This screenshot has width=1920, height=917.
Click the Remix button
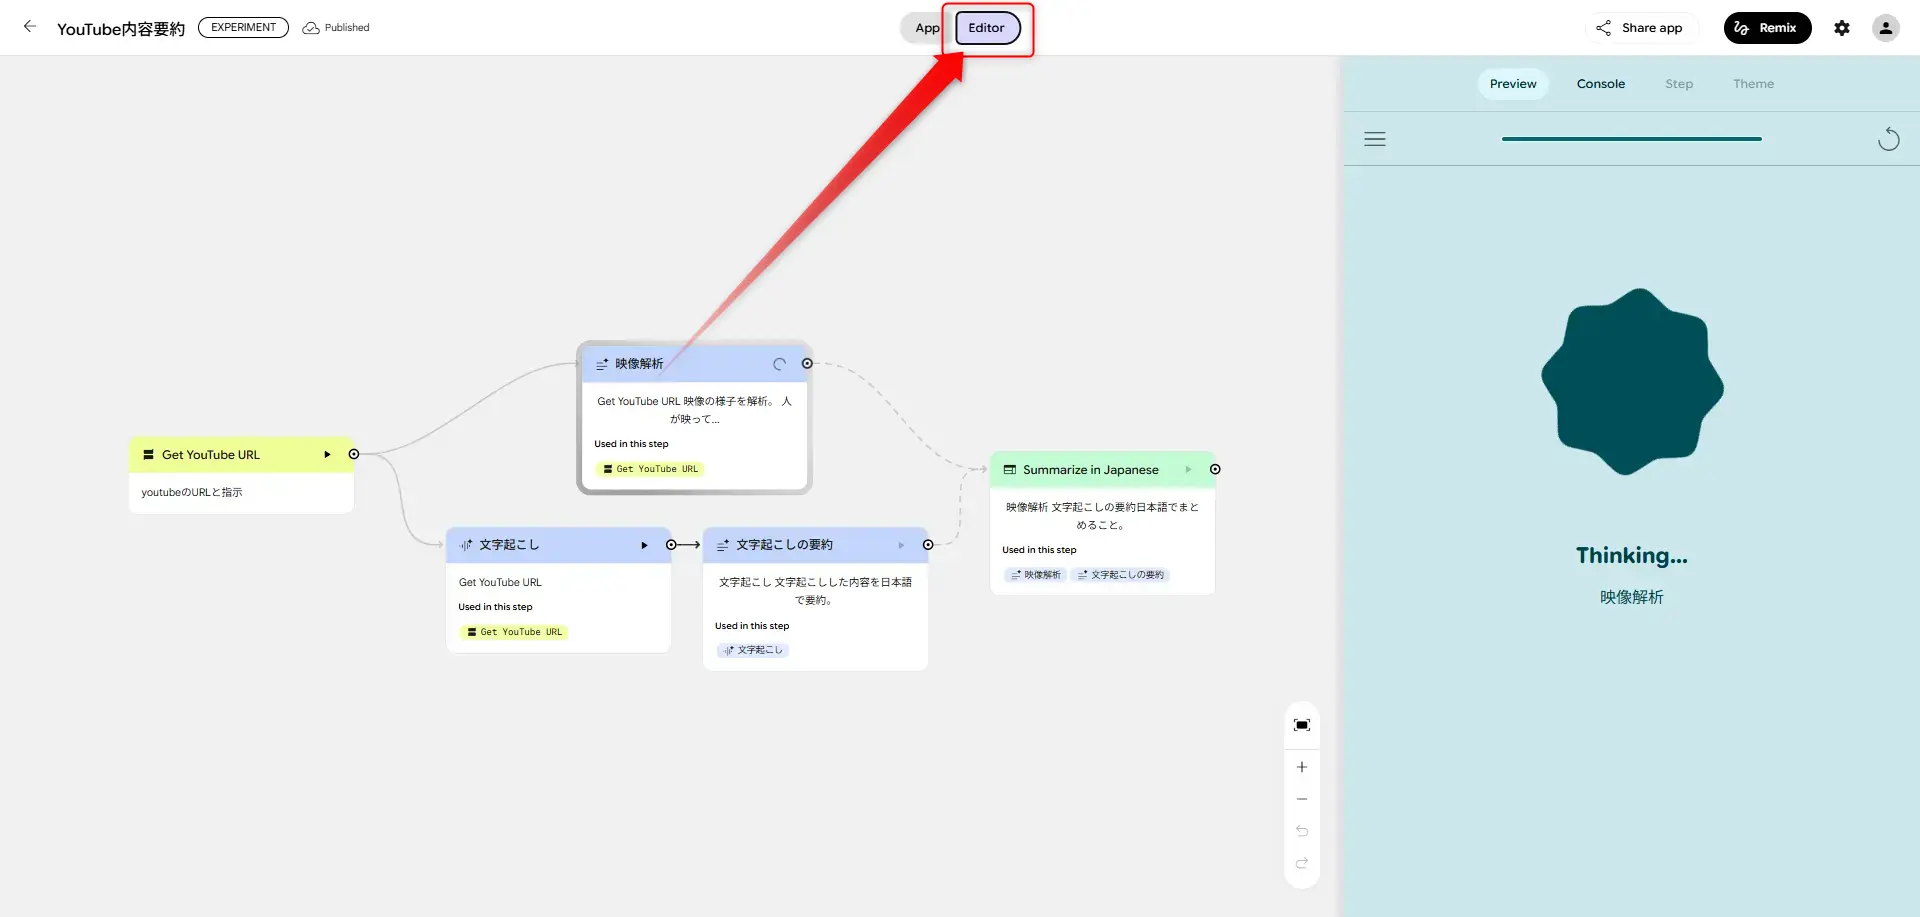click(1767, 28)
